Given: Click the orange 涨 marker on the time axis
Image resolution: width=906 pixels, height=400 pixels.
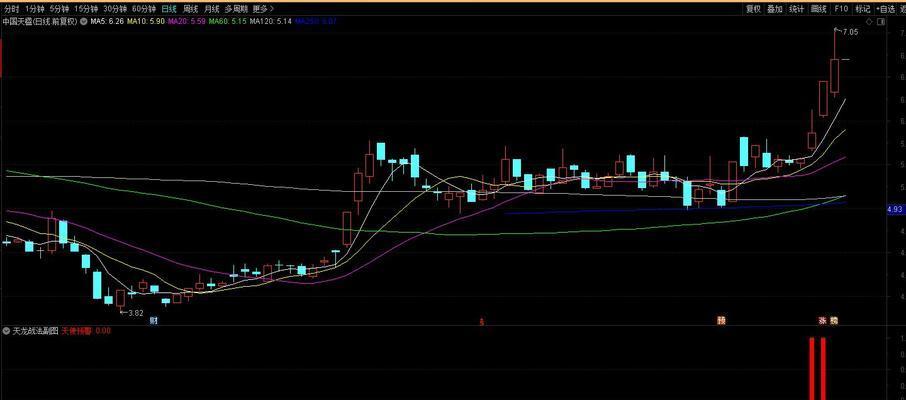Looking at the screenshot, I should 822,321.
